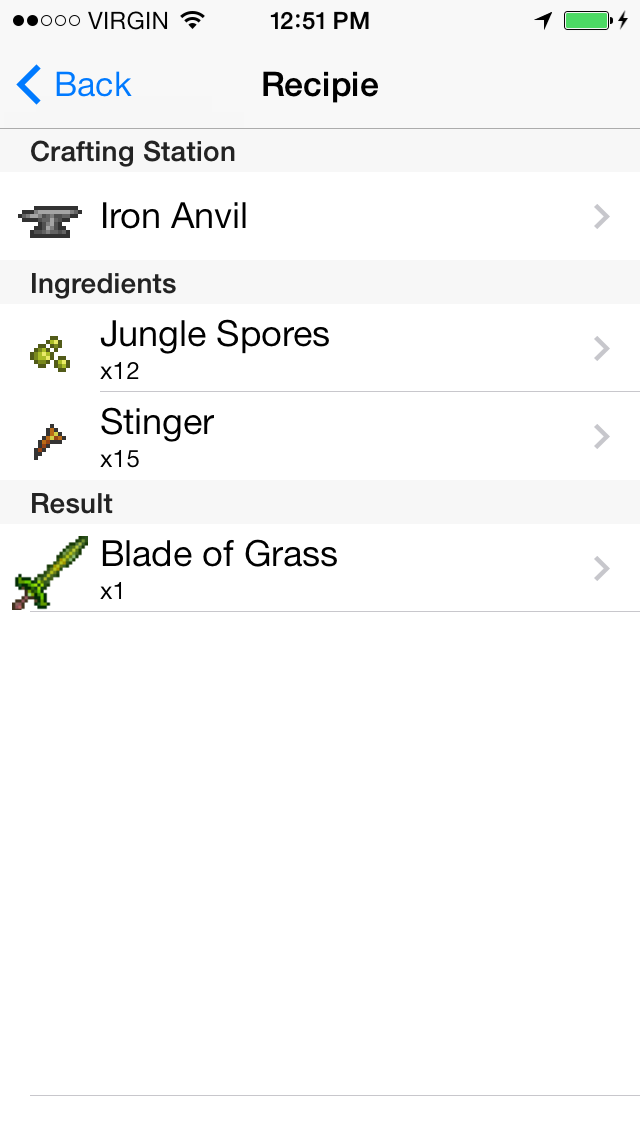Tap the Recipie title in navigation bar
The height and width of the screenshot is (1136, 640).
click(x=320, y=85)
